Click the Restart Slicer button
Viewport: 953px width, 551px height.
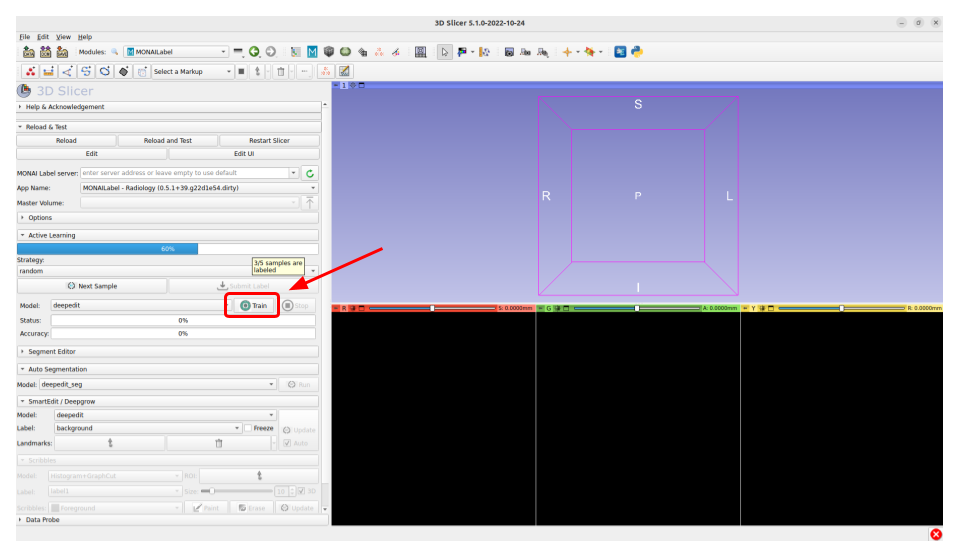click(x=269, y=141)
